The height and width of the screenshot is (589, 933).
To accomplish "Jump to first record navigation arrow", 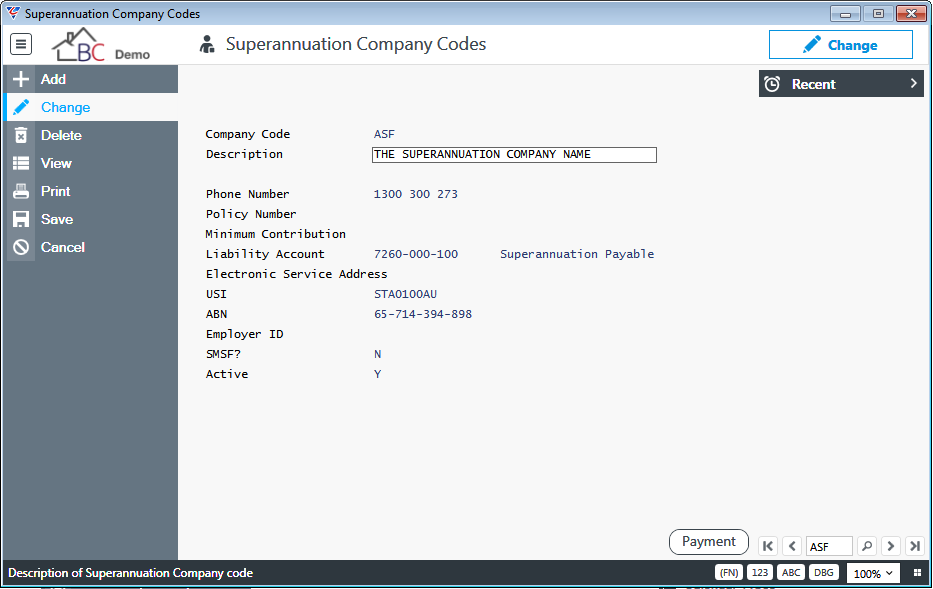I will pos(768,546).
